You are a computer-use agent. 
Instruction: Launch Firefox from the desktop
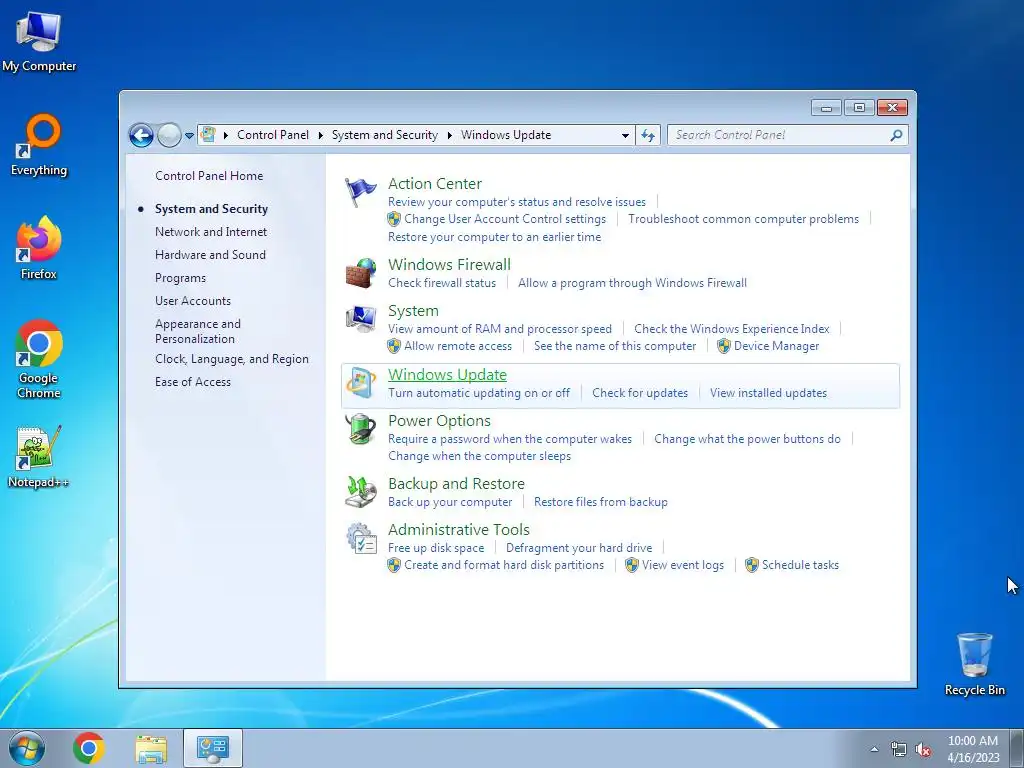point(39,248)
